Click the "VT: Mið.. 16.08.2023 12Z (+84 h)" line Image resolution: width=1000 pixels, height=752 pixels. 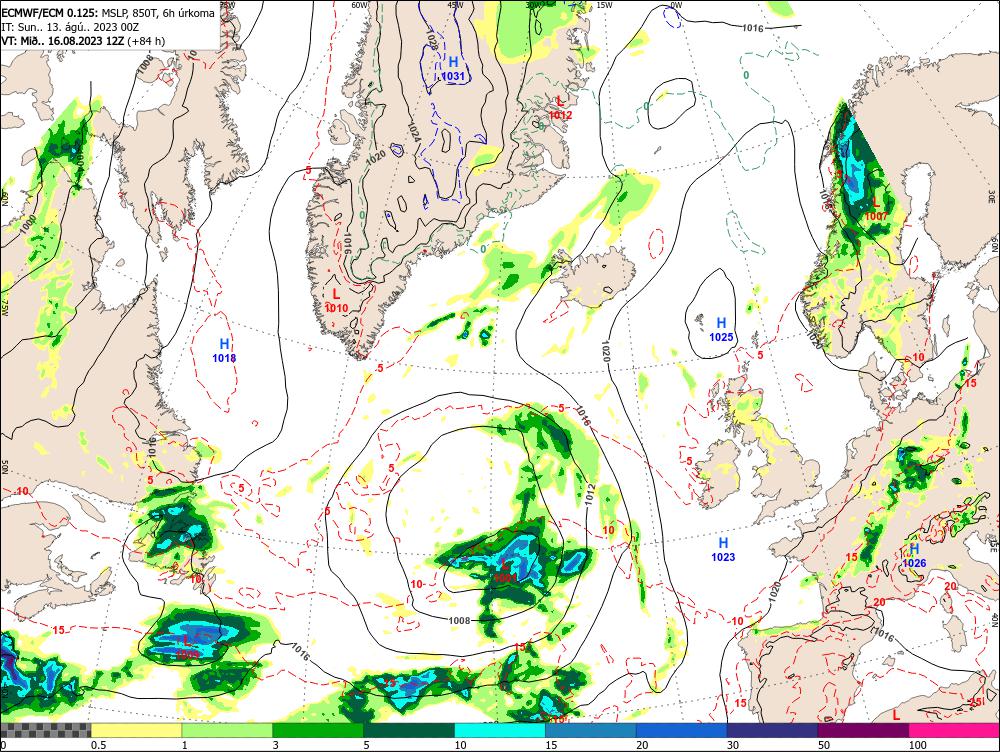coord(83,41)
